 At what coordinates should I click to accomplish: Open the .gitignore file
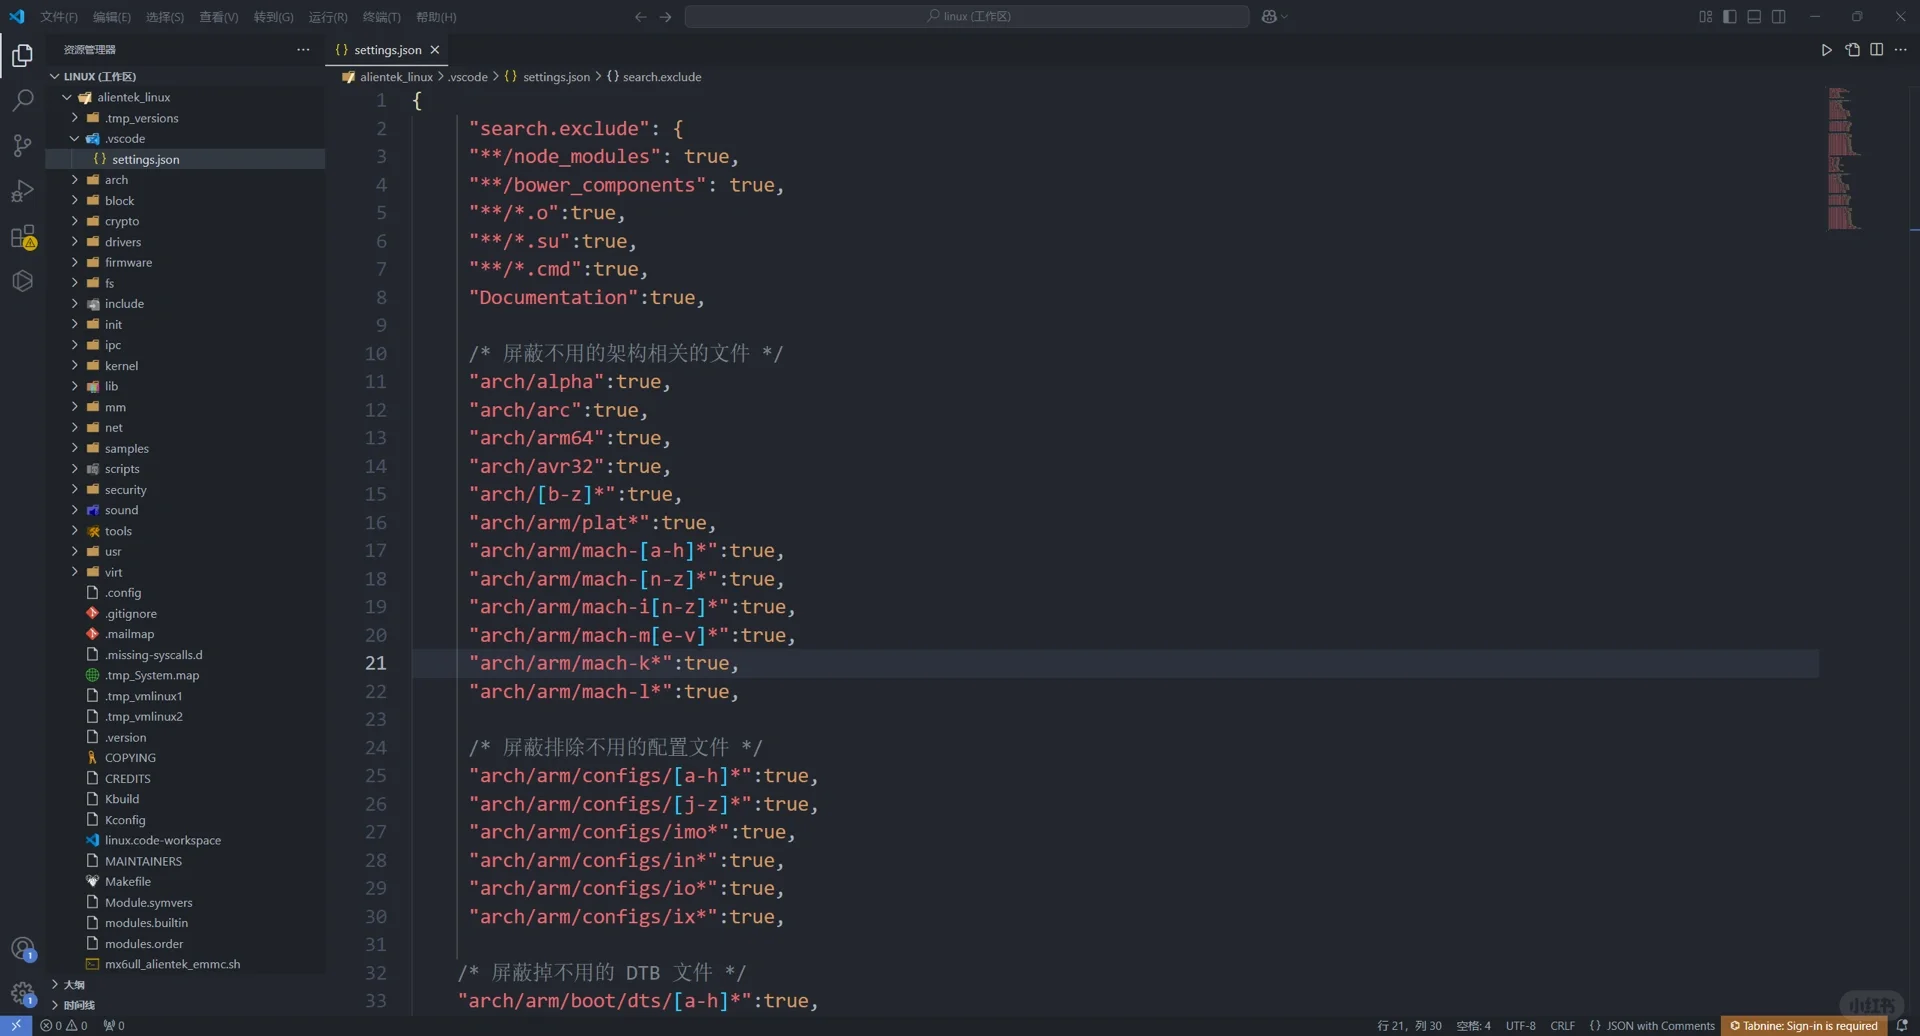187,614
